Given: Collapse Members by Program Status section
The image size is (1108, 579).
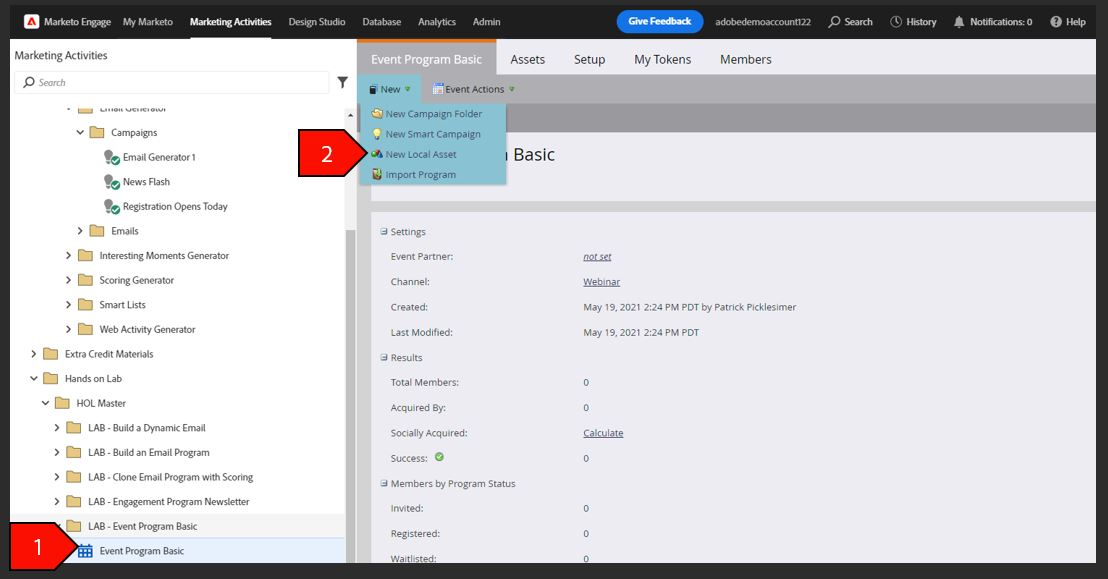Looking at the screenshot, I should tap(384, 484).
